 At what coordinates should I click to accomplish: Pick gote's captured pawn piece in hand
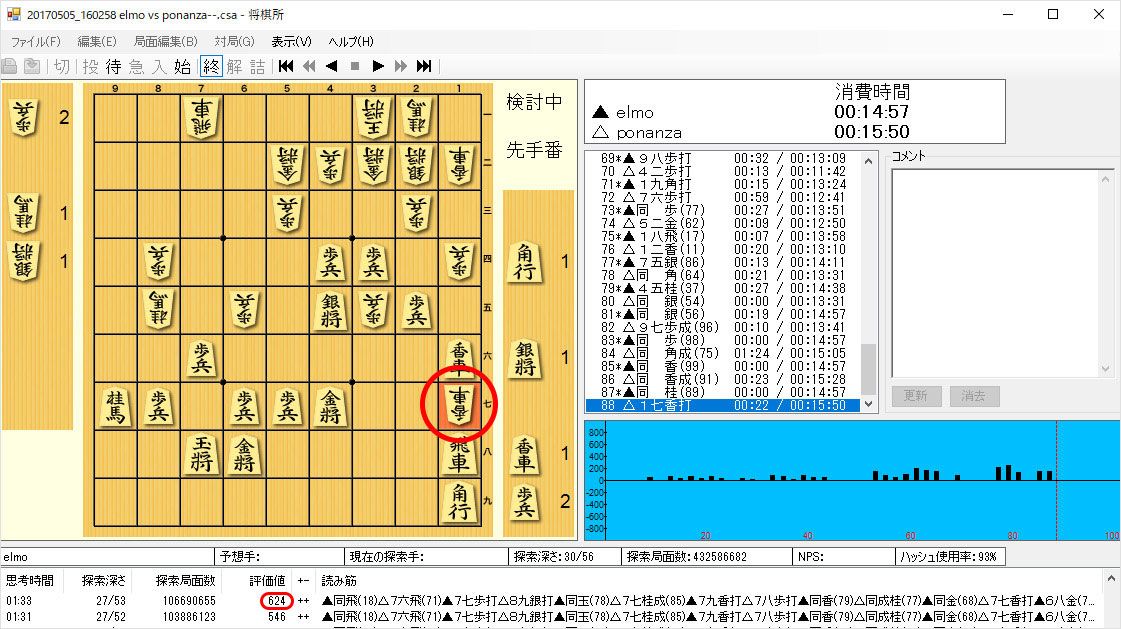coord(24,117)
